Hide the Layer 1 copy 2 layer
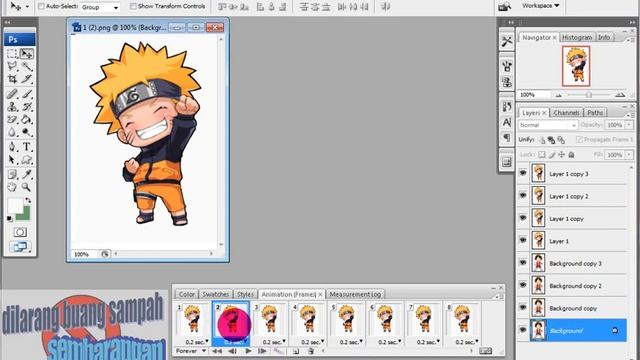Screen dimensions: 640x360 [x=523, y=196]
